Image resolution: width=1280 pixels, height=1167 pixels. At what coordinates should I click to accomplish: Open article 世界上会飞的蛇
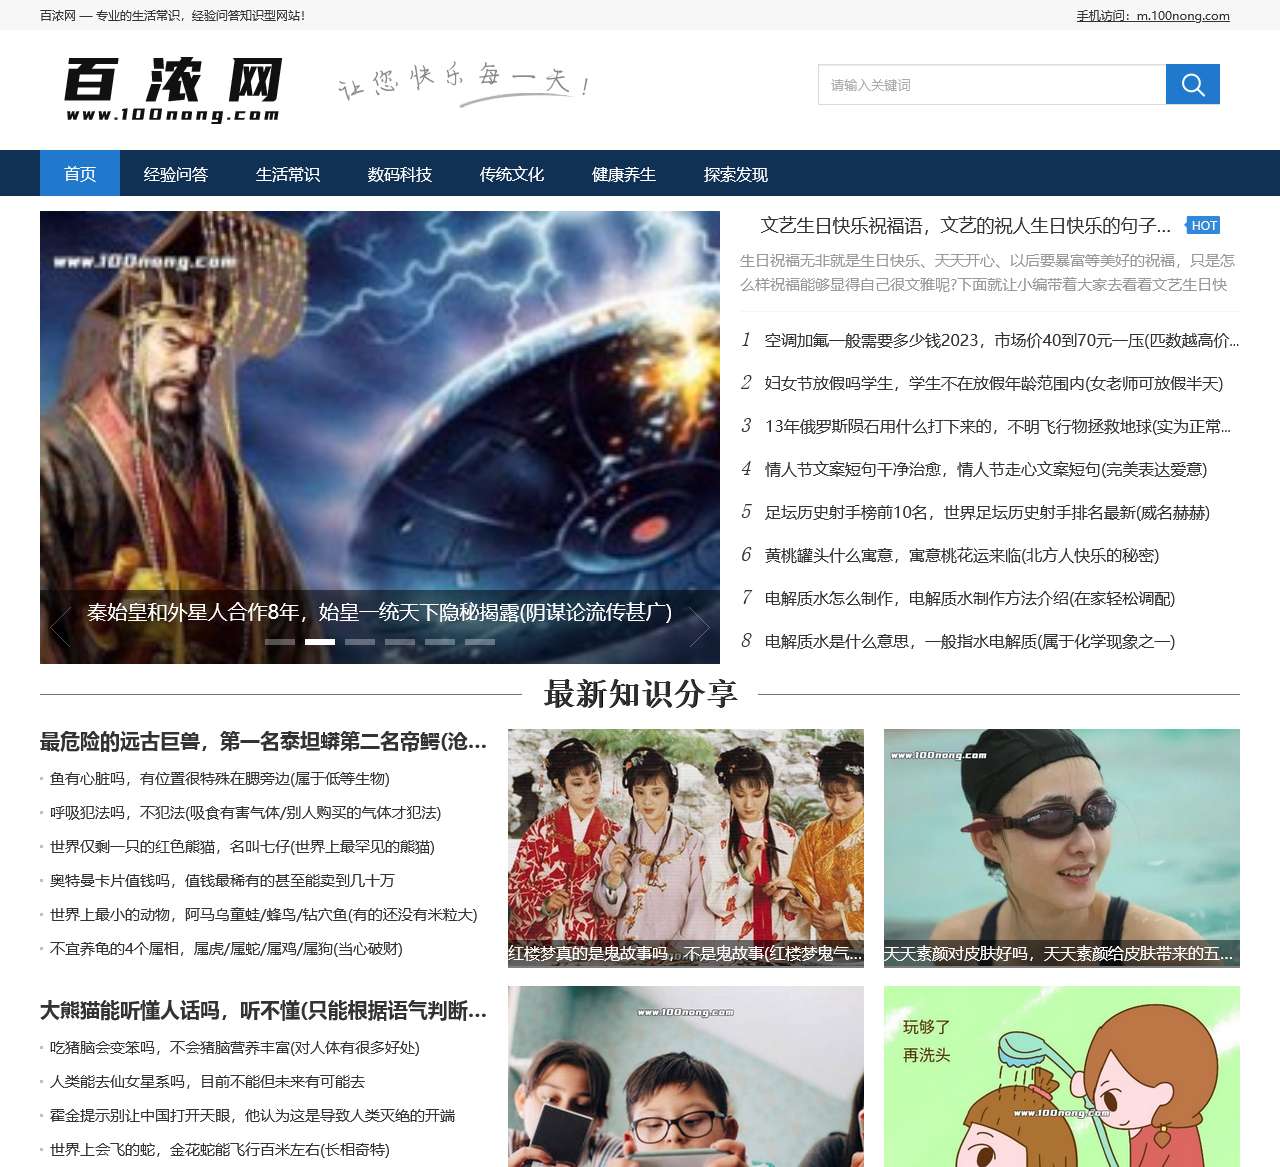[220, 1149]
